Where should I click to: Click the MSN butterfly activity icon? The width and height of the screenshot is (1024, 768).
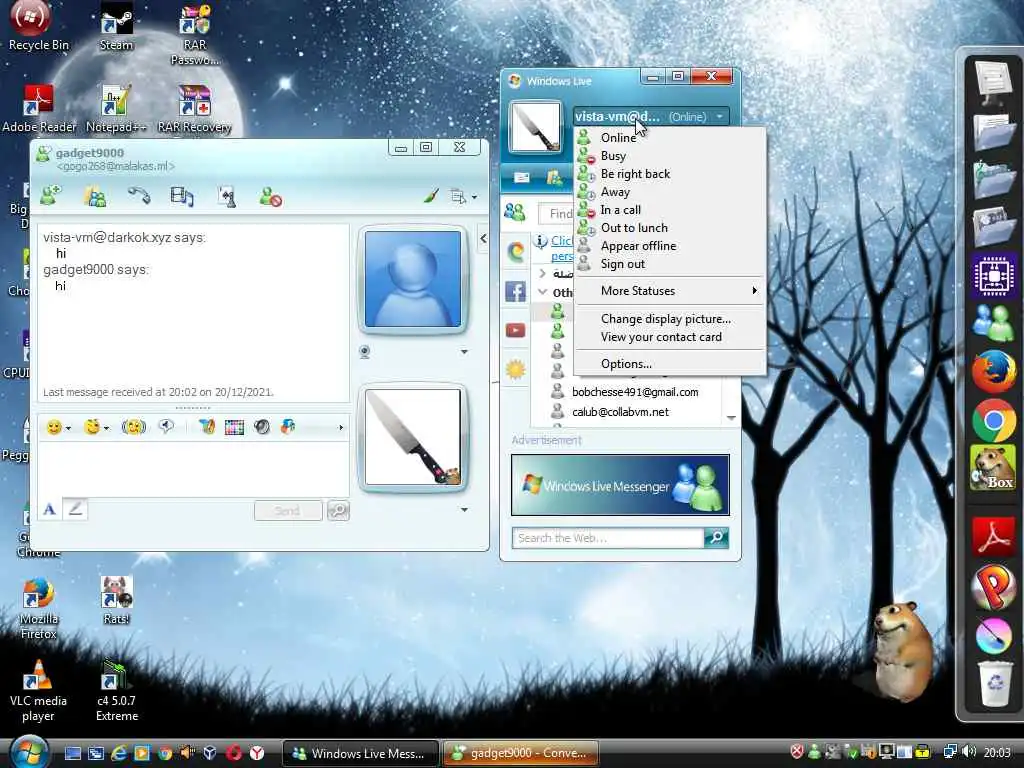click(x=288, y=427)
